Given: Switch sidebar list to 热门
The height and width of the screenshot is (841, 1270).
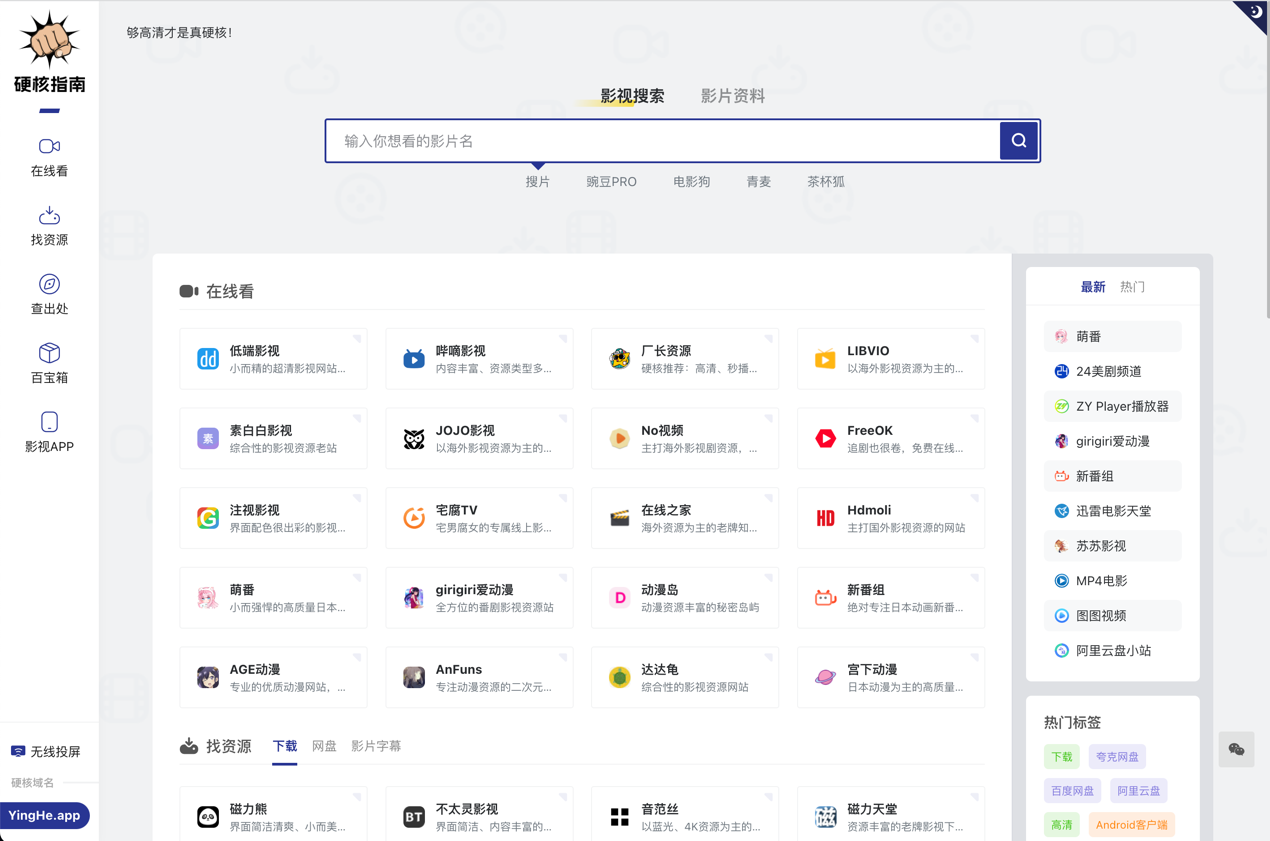Looking at the screenshot, I should coord(1132,287).
